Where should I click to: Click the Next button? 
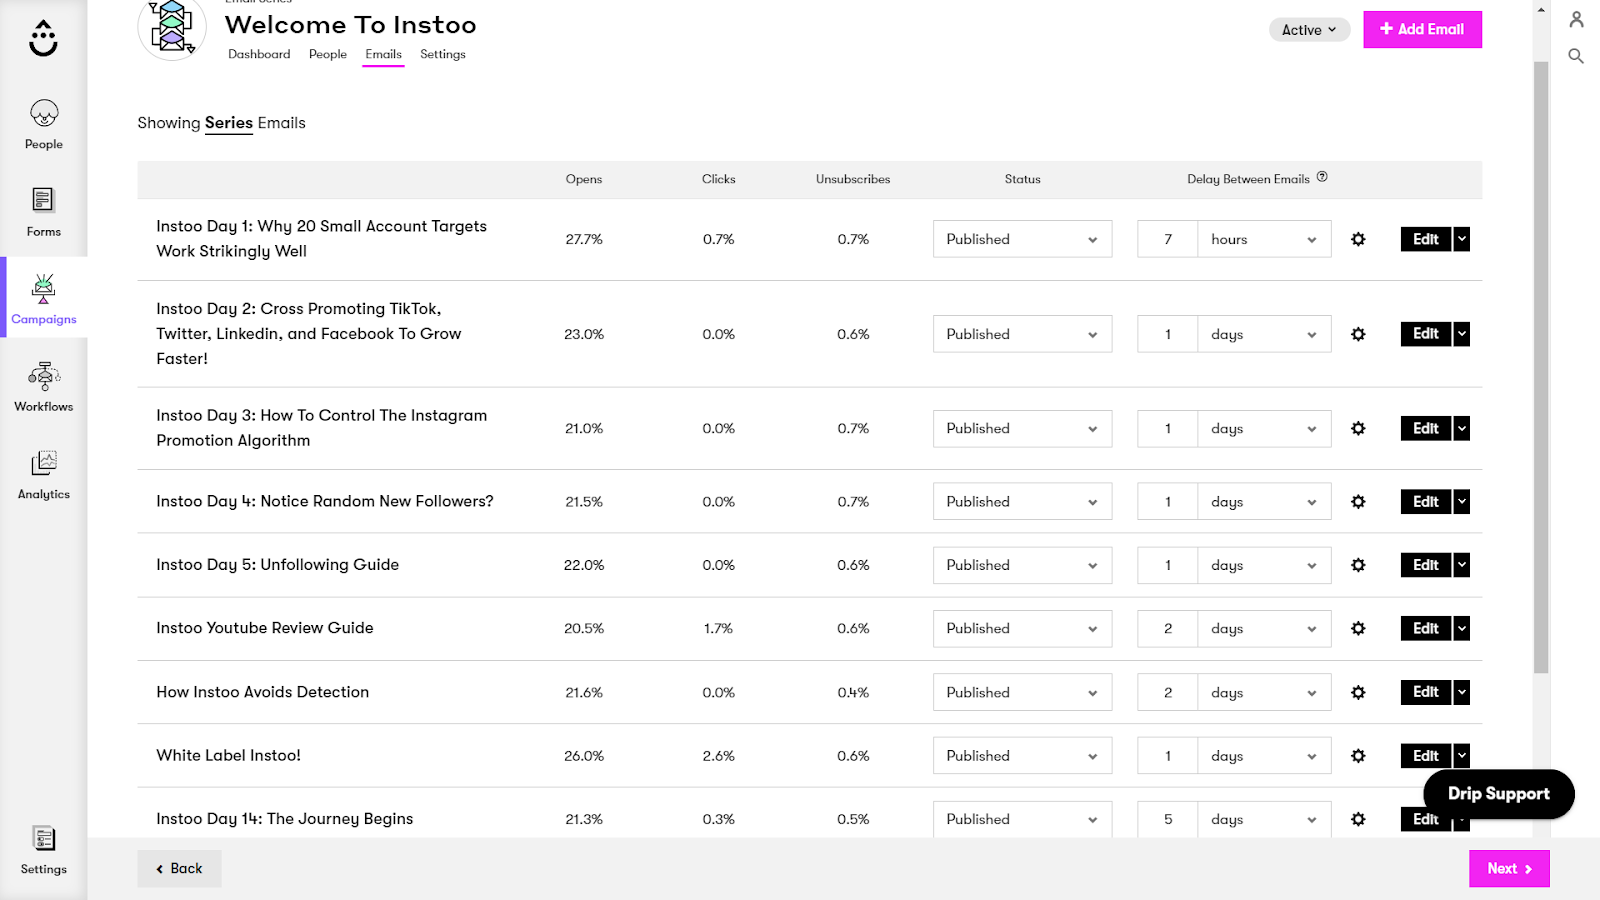[x=1509, y=868]
